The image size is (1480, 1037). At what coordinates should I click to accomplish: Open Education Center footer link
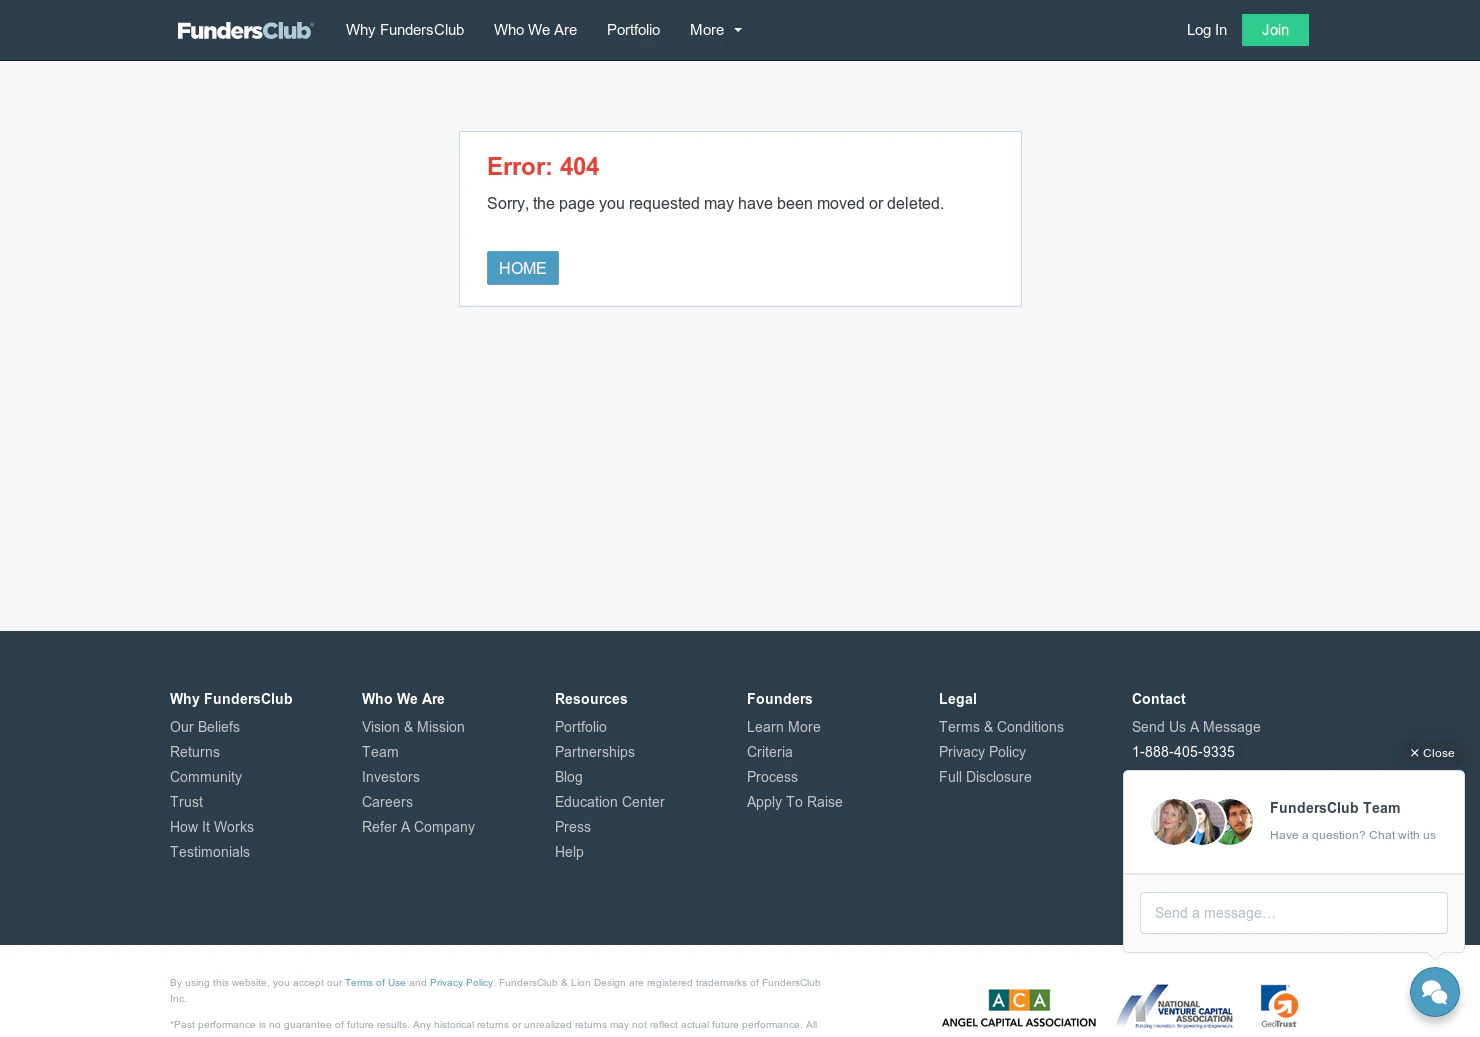tap(610, 802)
